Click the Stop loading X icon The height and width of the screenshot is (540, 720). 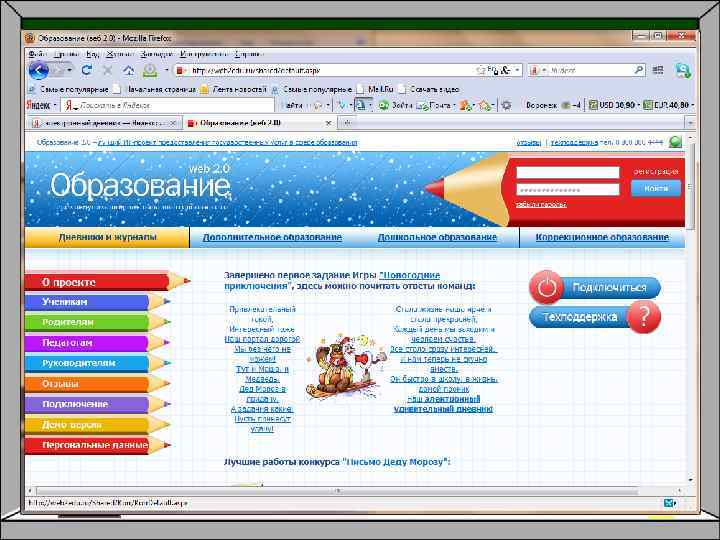click(107, 70)
